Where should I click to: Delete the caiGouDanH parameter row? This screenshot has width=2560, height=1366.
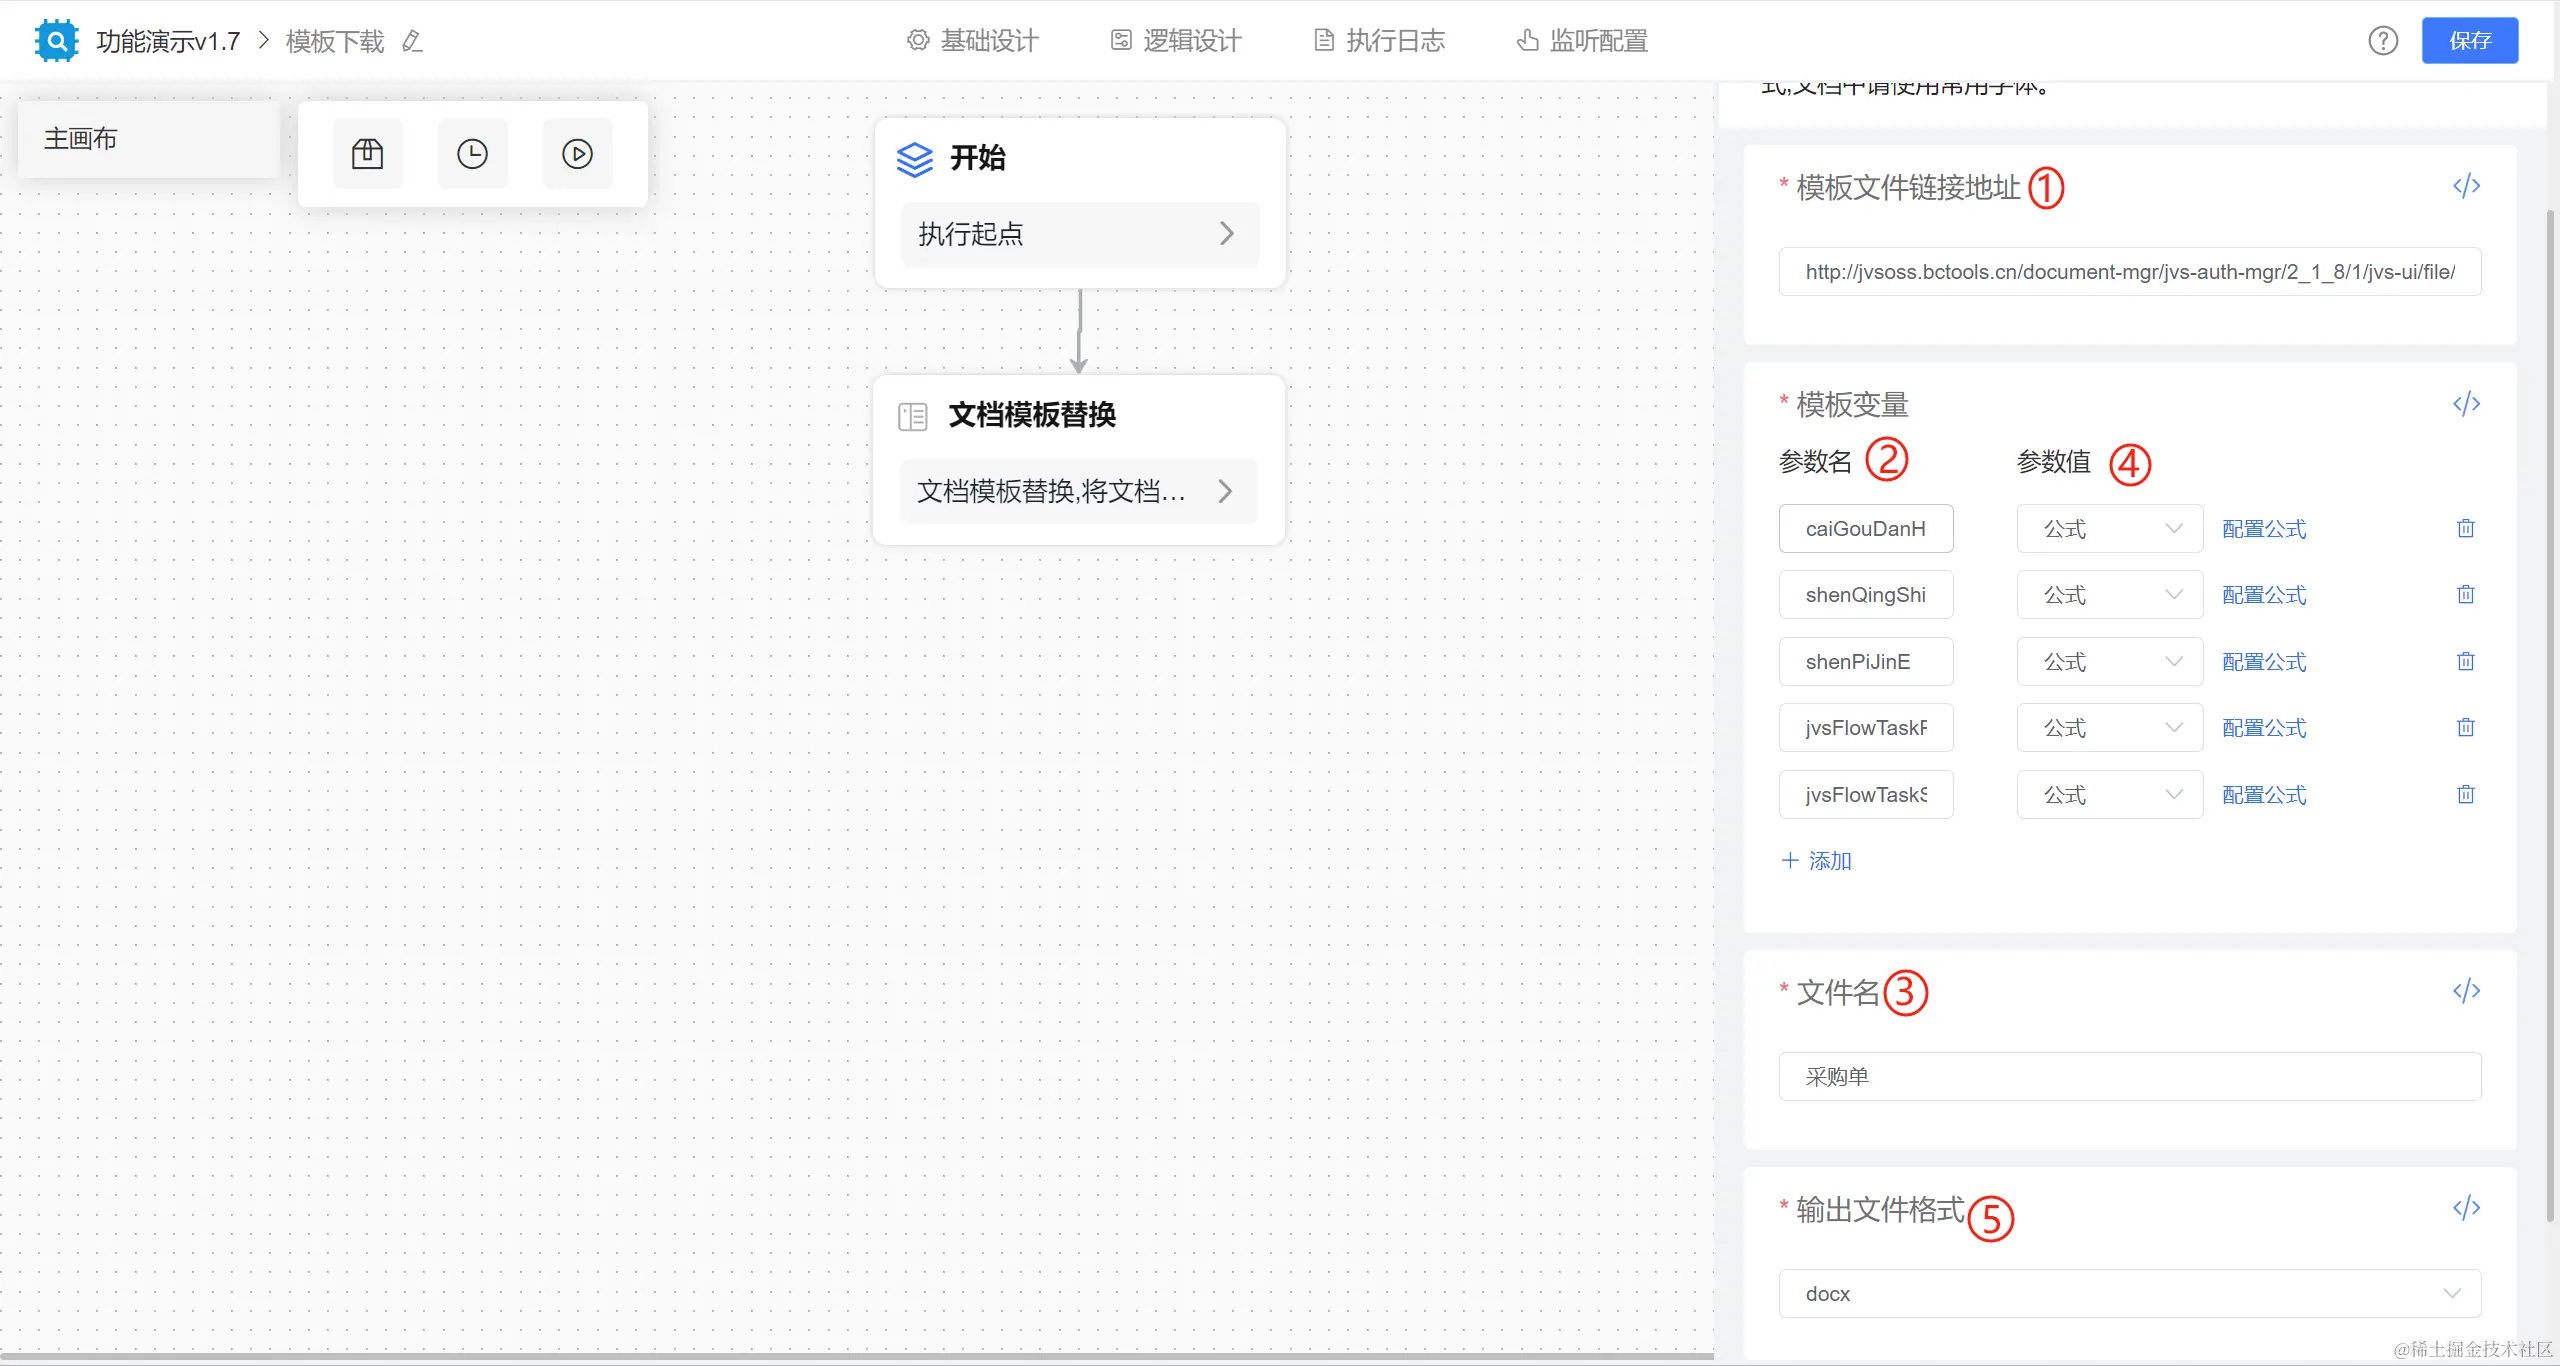(x=2465, y=528)
